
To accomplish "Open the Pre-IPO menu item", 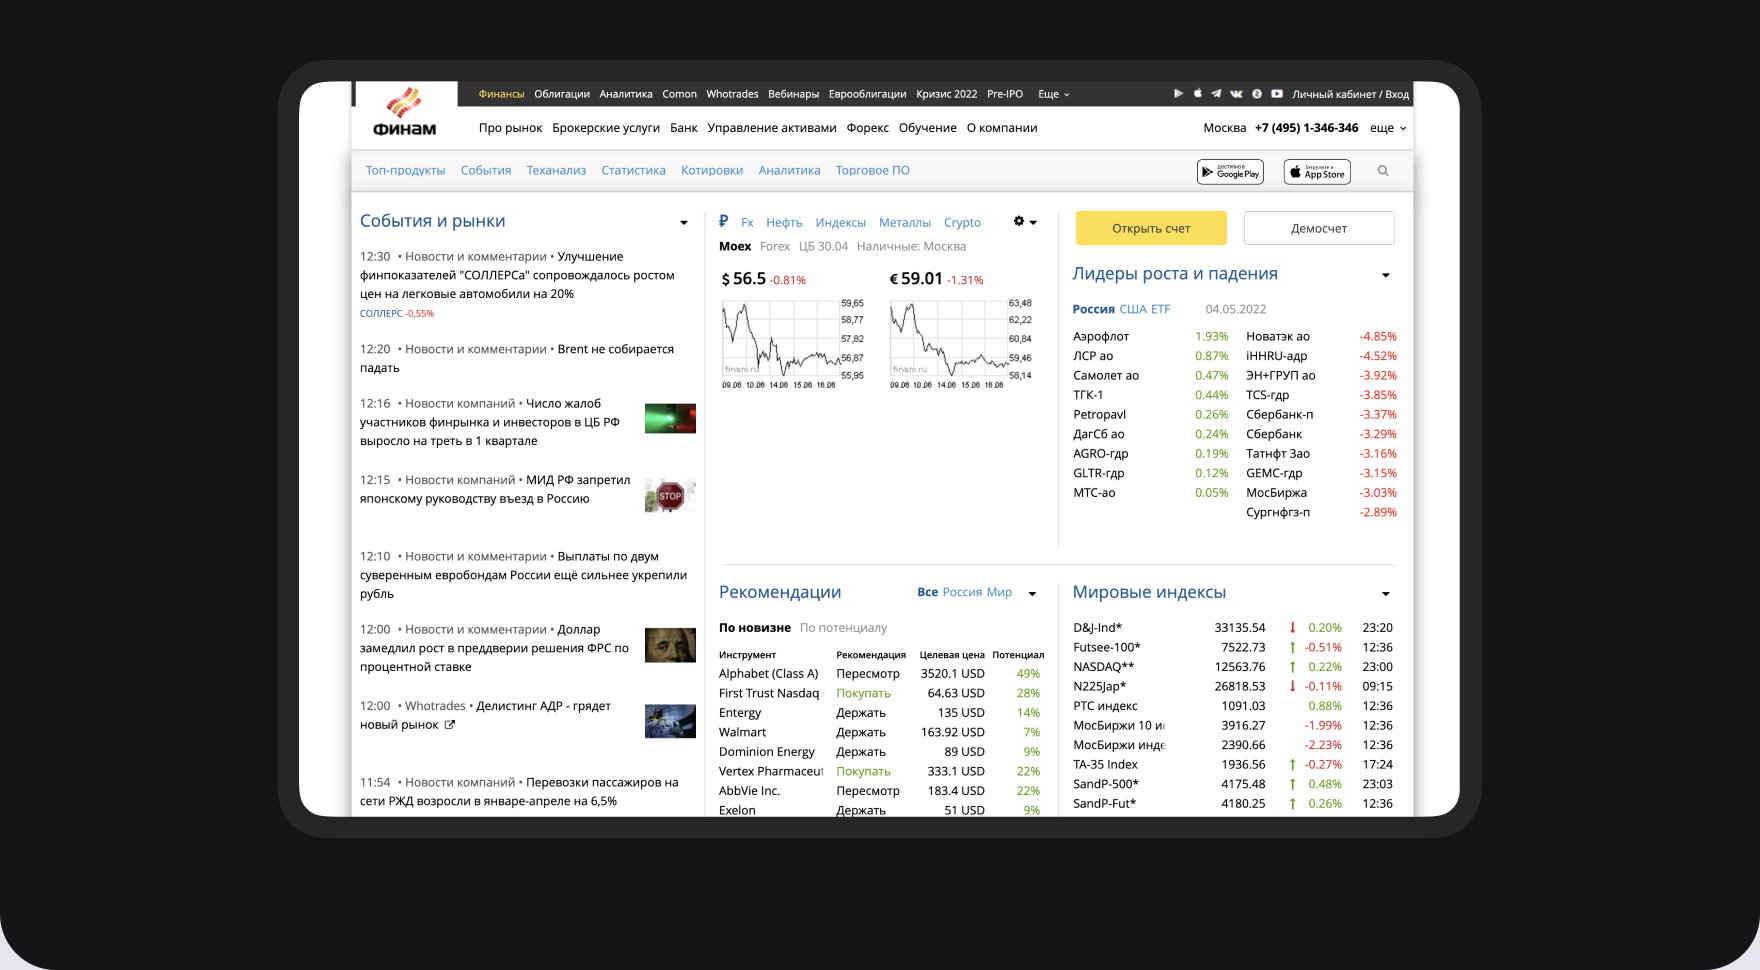I will click(1005, 94).
